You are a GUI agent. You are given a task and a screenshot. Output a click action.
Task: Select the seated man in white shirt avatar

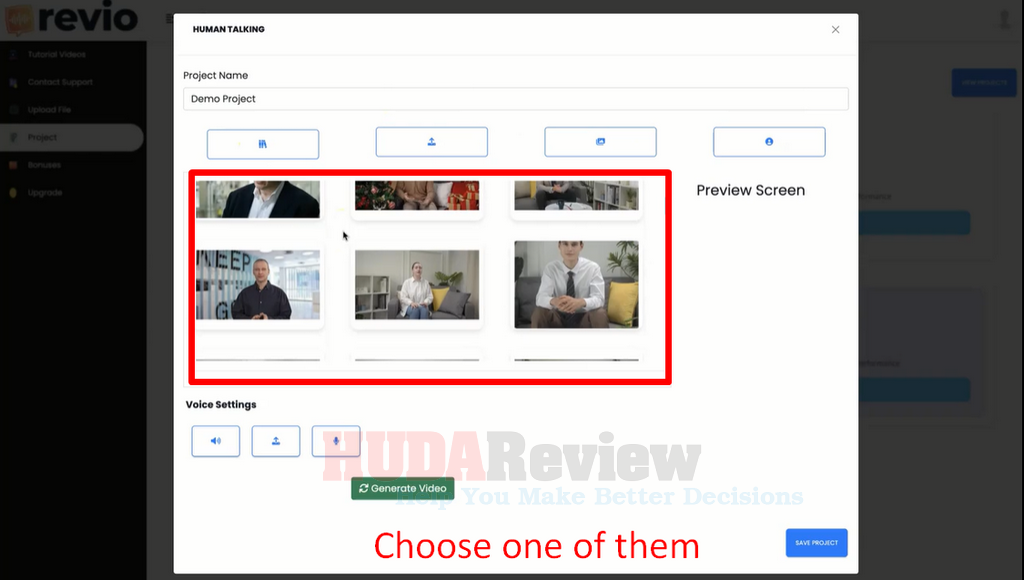click(x=576, y=285)
